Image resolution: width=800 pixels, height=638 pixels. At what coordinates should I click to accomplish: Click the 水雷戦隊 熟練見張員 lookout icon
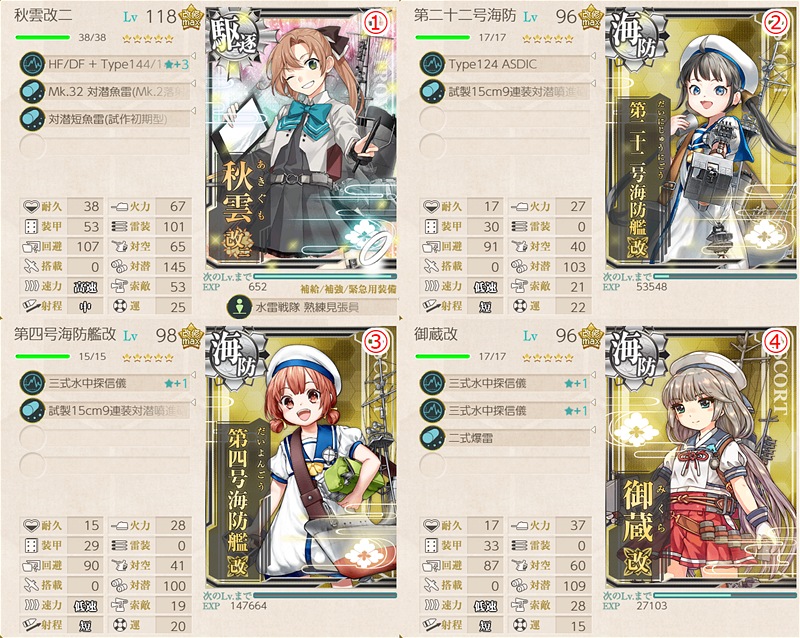[239, 307]
